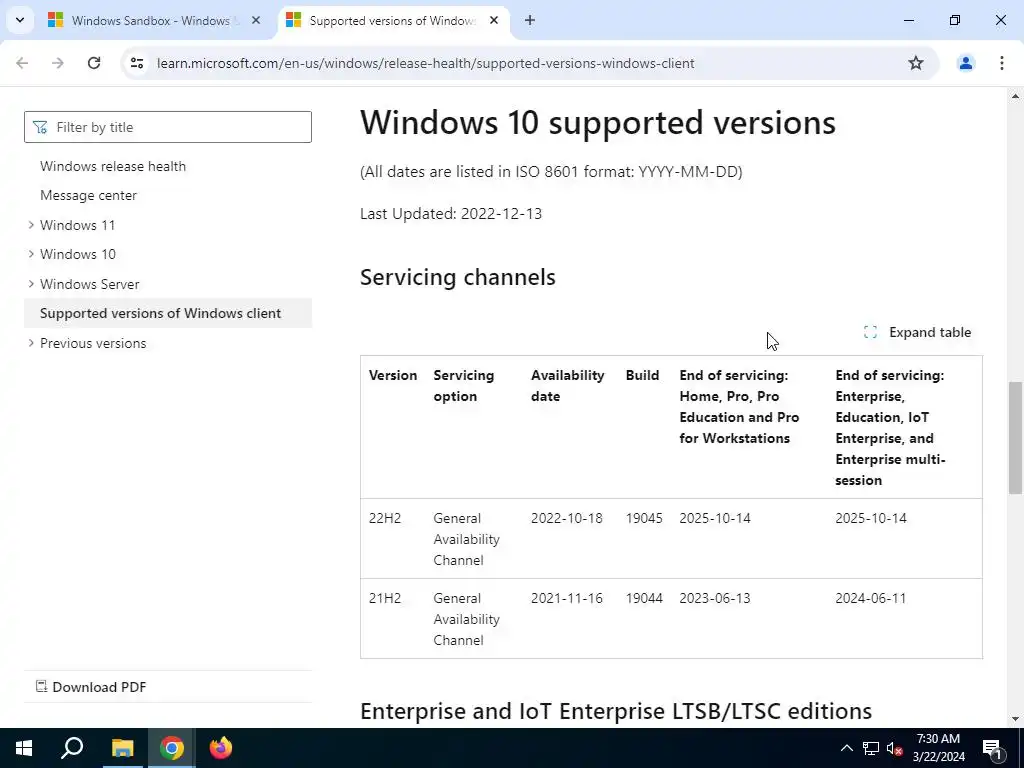Click build number 19045
This screenshot has height=768, width=1024.
(x=644, y=519)
